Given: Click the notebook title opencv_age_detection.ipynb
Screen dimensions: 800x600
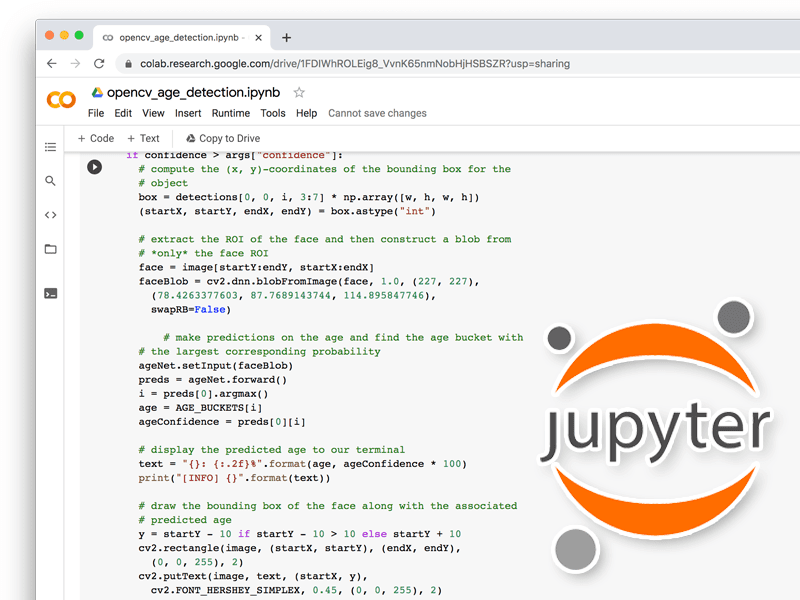Looking at the screenshot, I should (193, 92).
